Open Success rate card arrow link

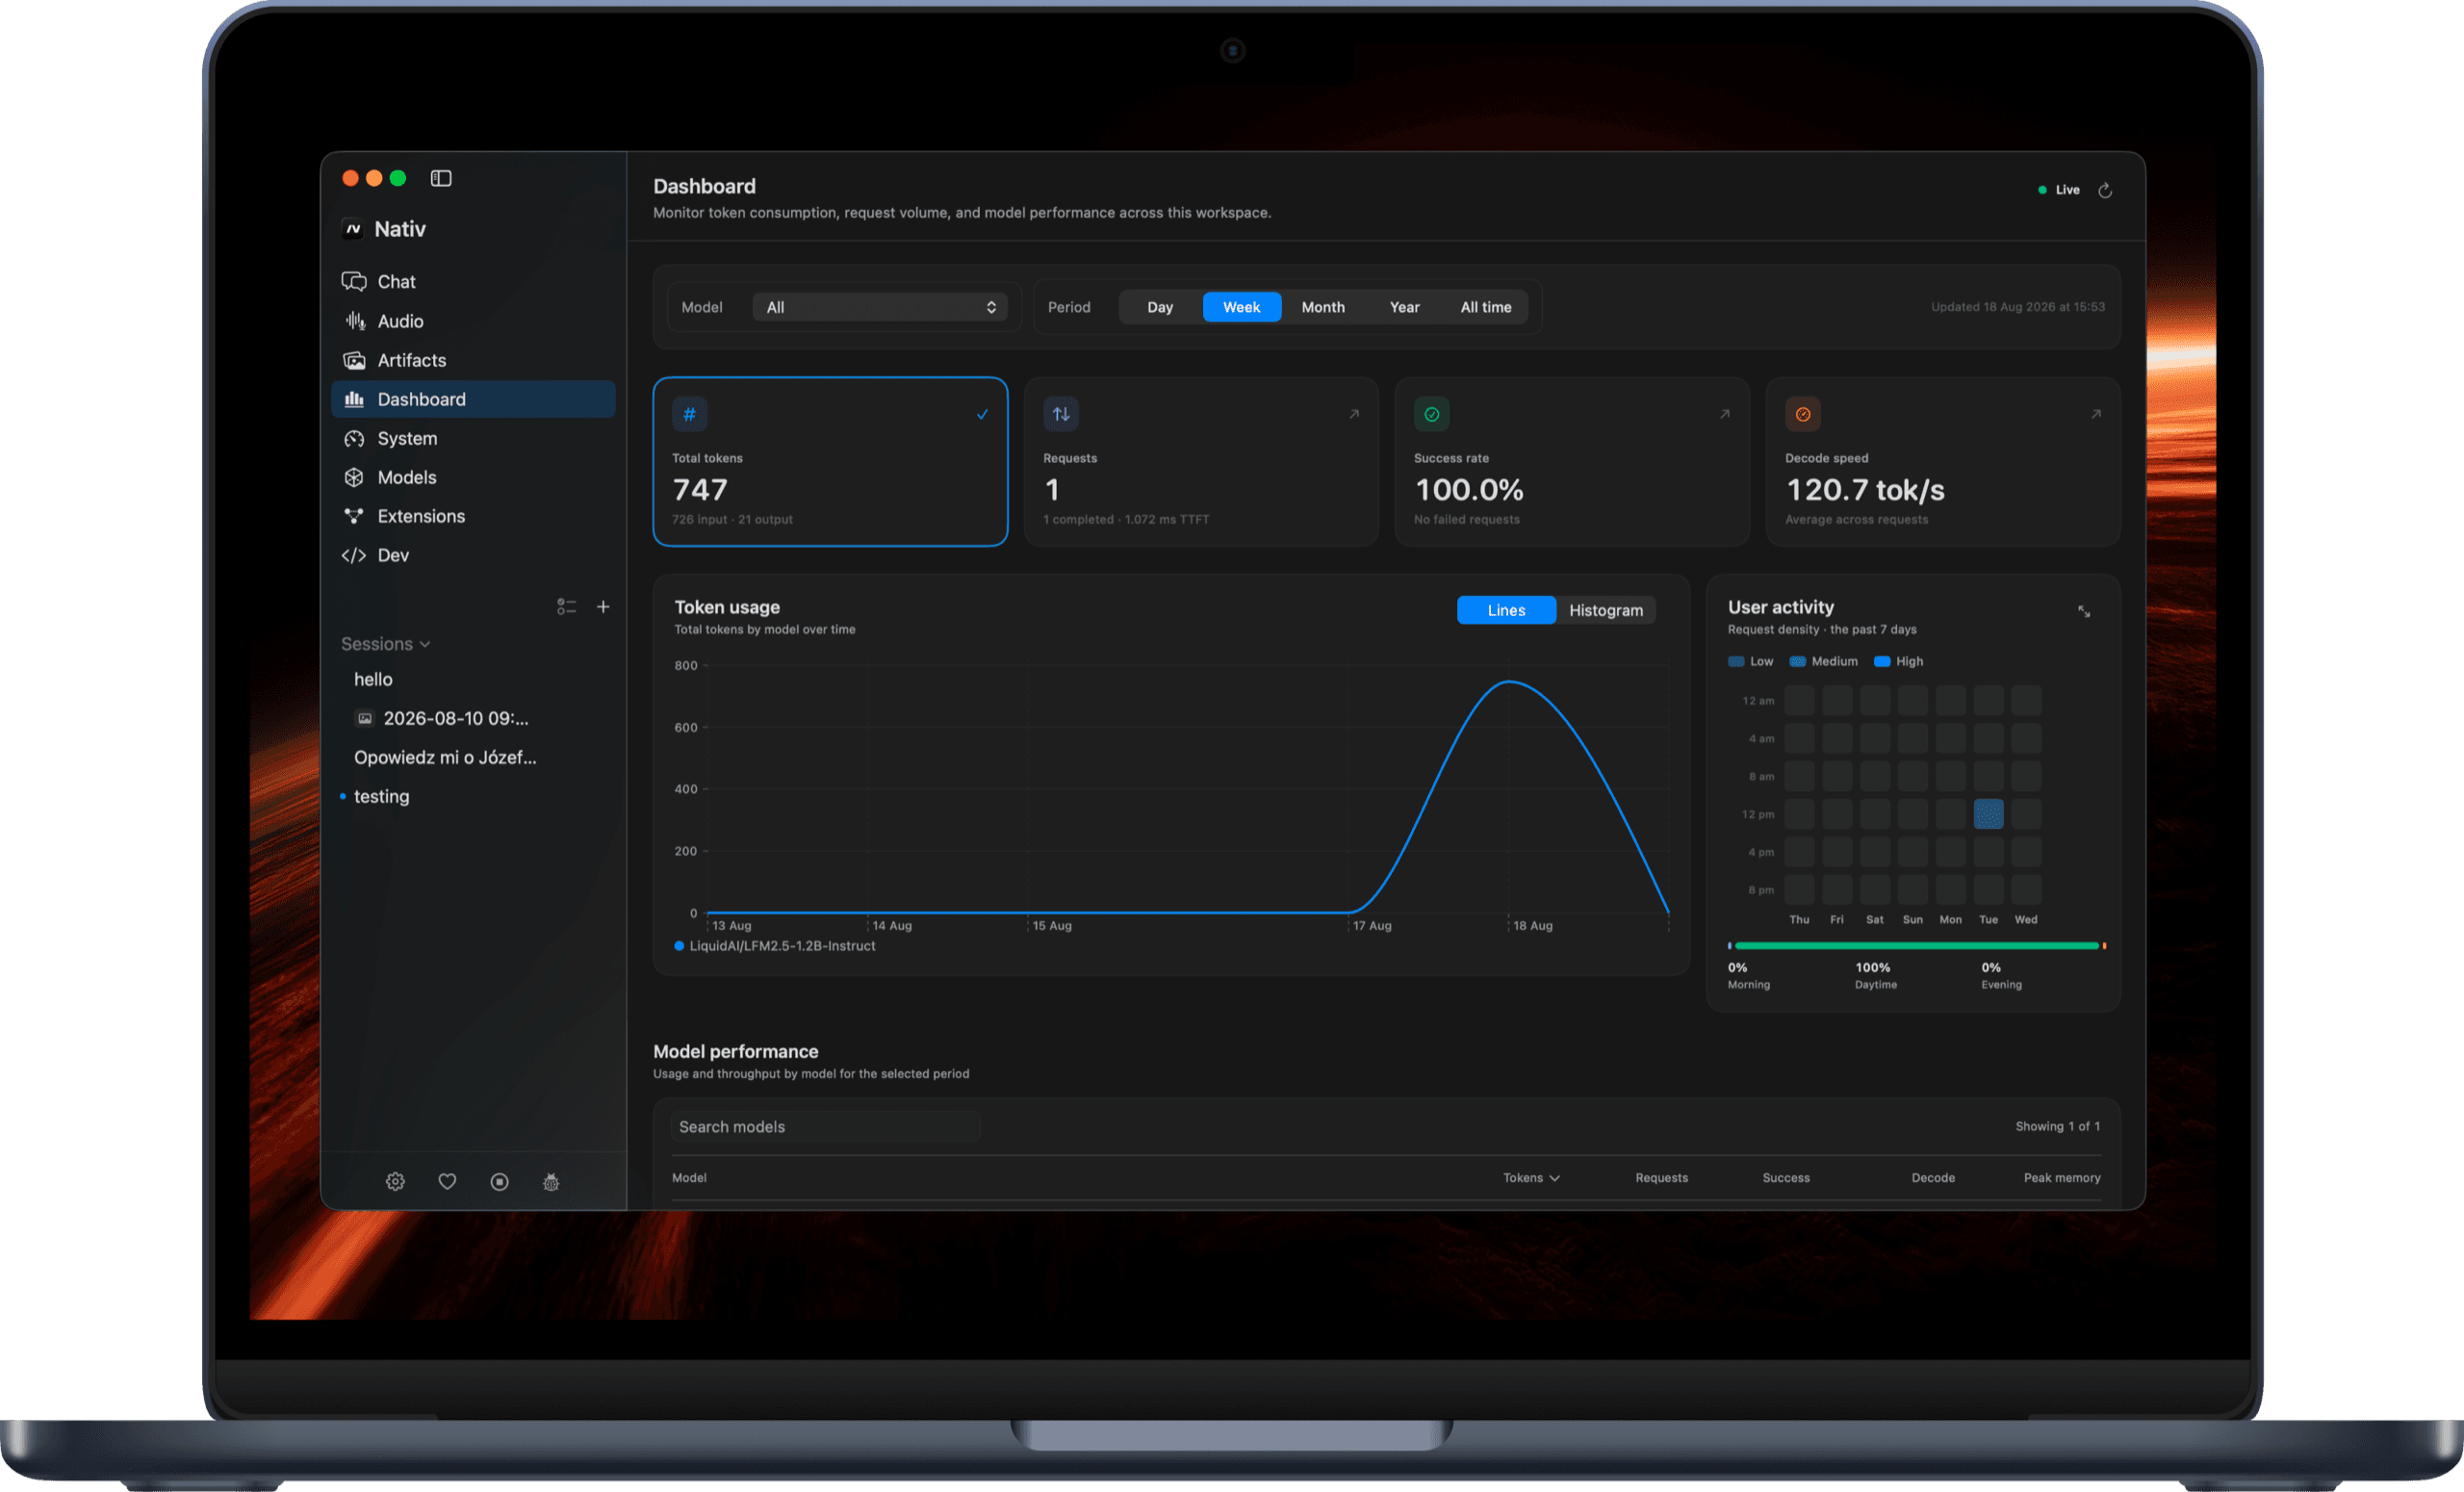(1725, 414)
